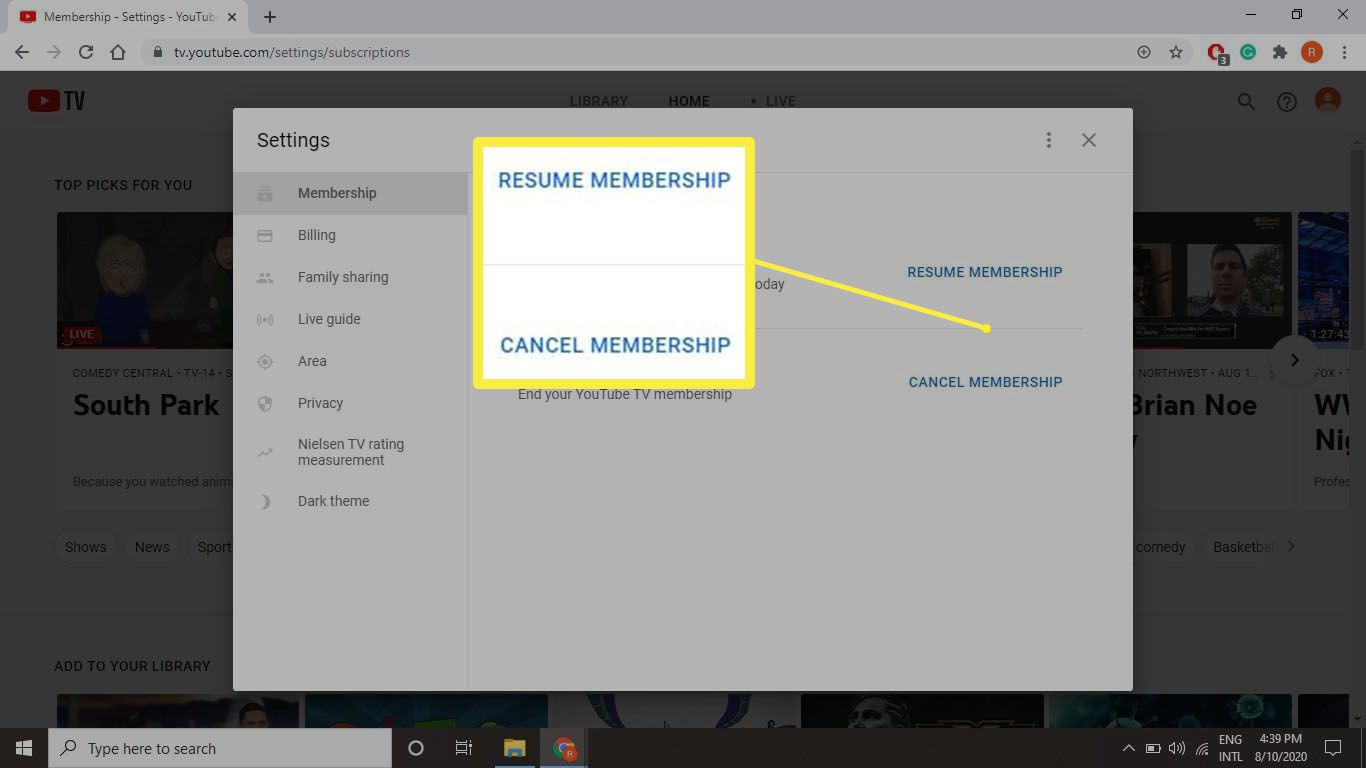1366x768 pixels.
Task: Open Cortana circle on the taskbar
Action: (x=416, y=748)
